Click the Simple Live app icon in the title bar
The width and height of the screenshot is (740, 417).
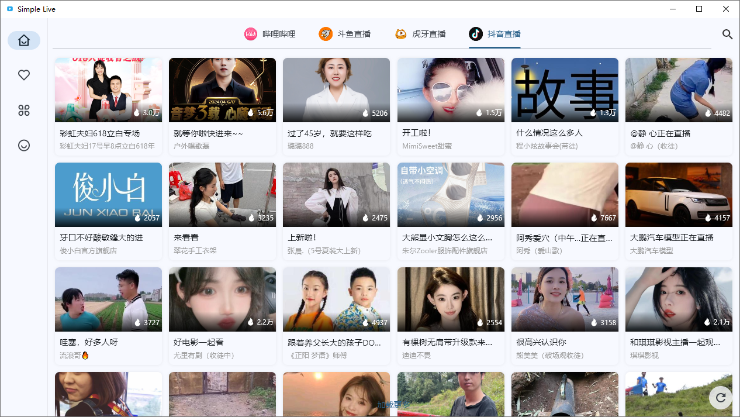10,9
